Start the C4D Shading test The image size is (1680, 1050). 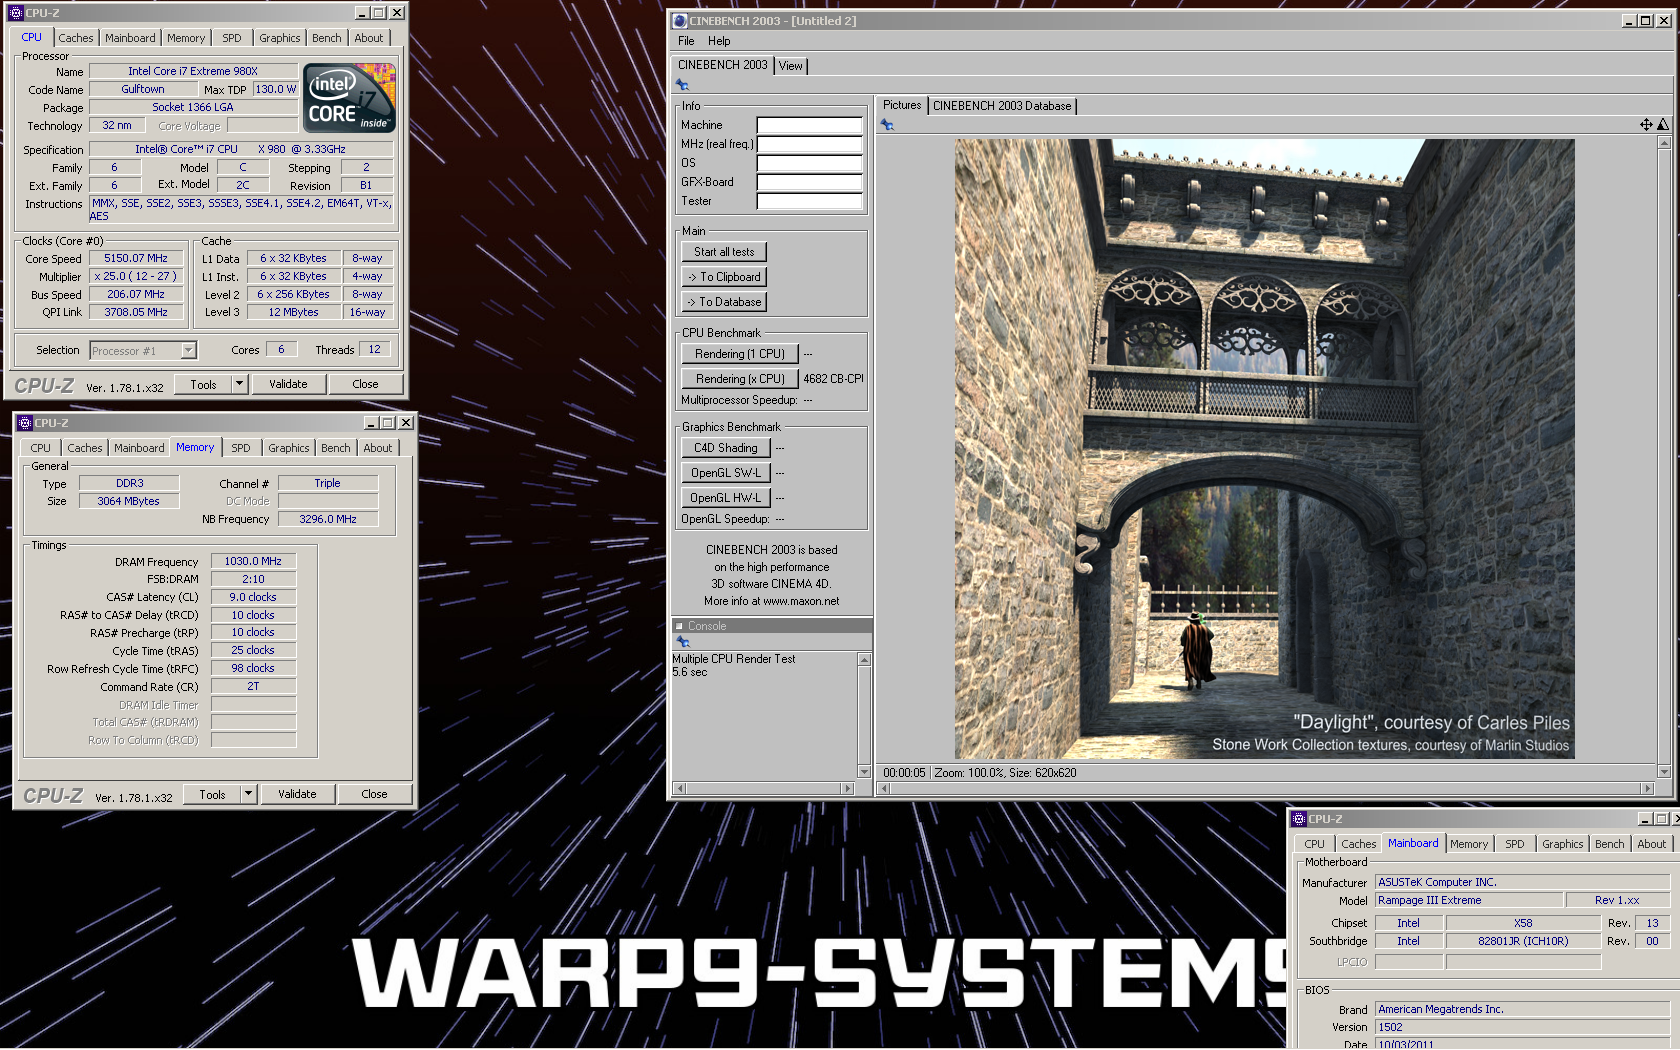[x=726, y=448]
